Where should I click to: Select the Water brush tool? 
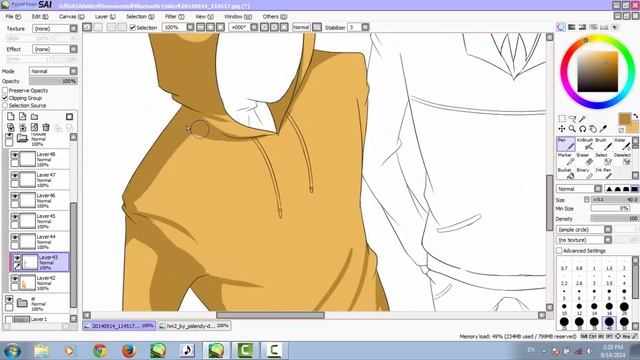tap(622, 144)
